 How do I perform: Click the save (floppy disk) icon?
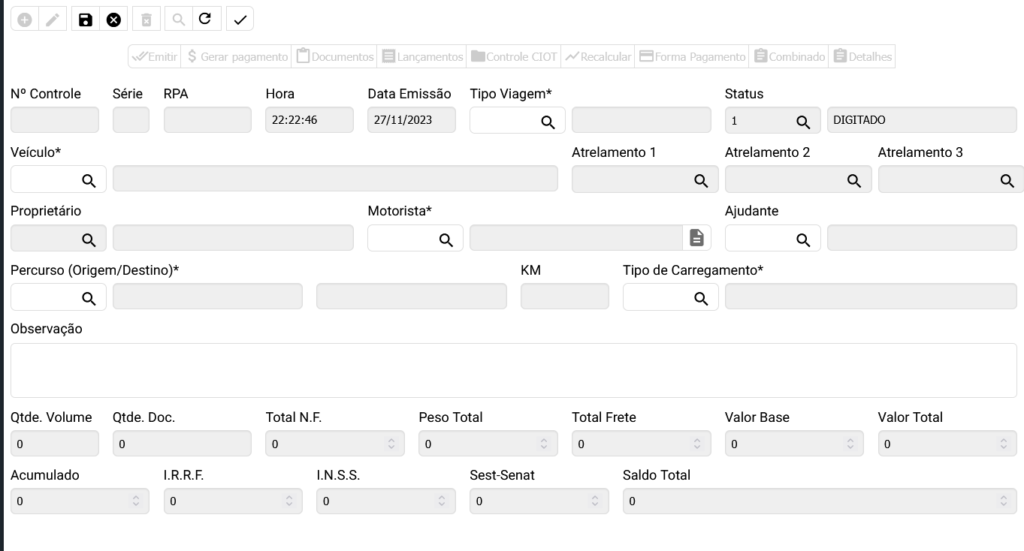[85, 19]
